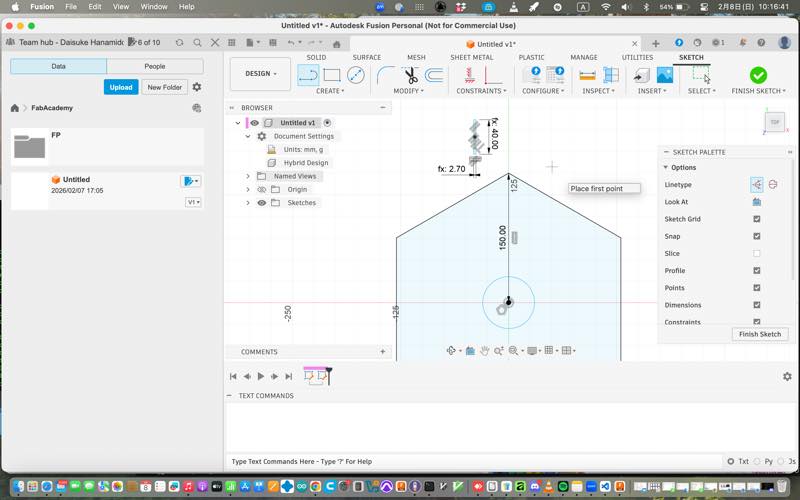Select the Rectangle sketch tool
The height and width of the screenshot is (500, 800).
tap(332, 75)
